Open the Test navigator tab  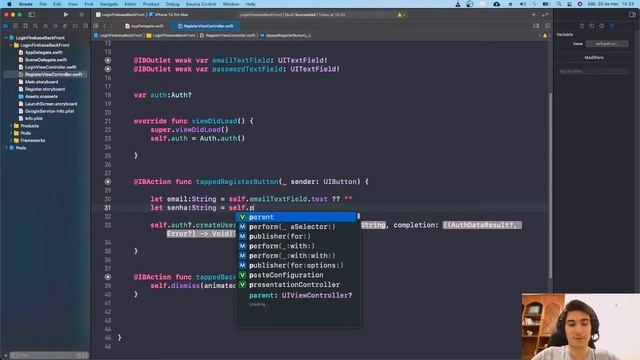click(55, 26)
